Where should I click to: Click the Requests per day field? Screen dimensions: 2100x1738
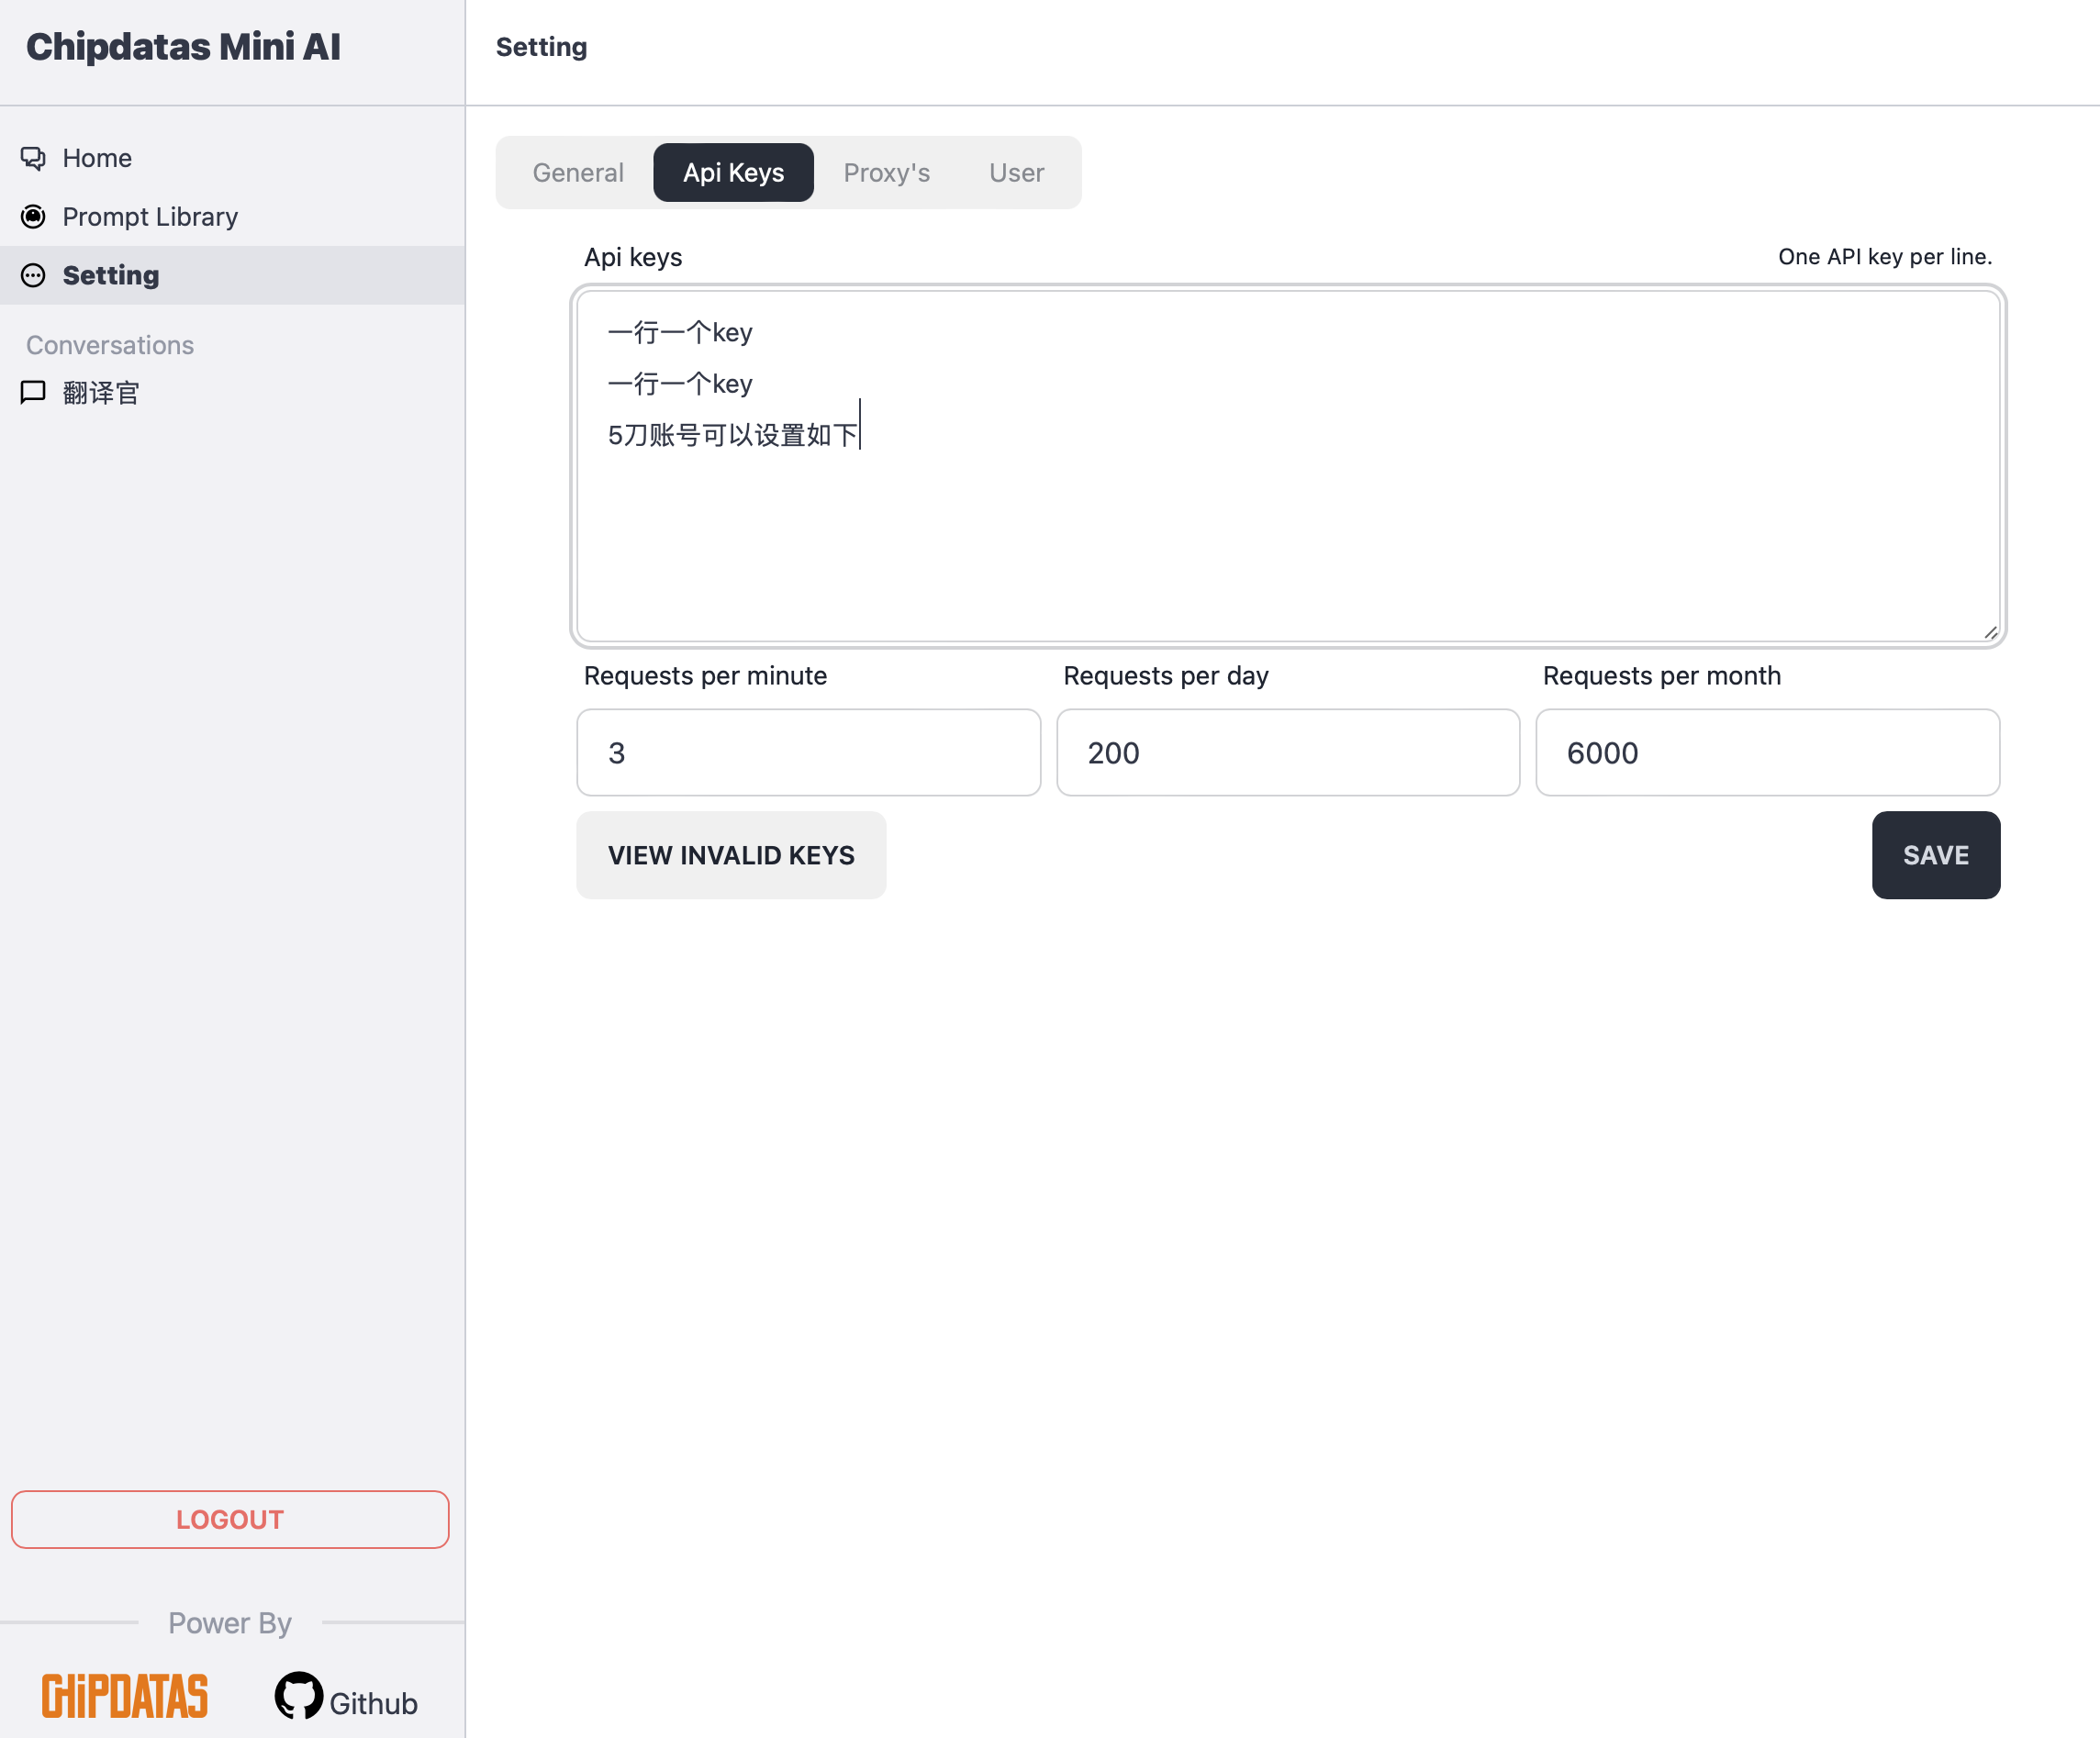tap(1287, 753)
